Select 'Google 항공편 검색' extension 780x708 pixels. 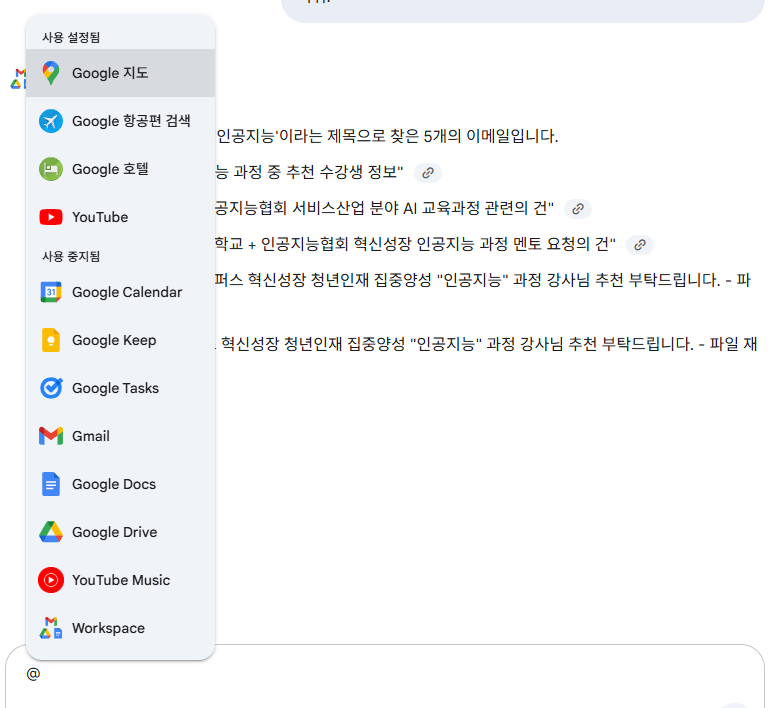(x=120, y=121)
